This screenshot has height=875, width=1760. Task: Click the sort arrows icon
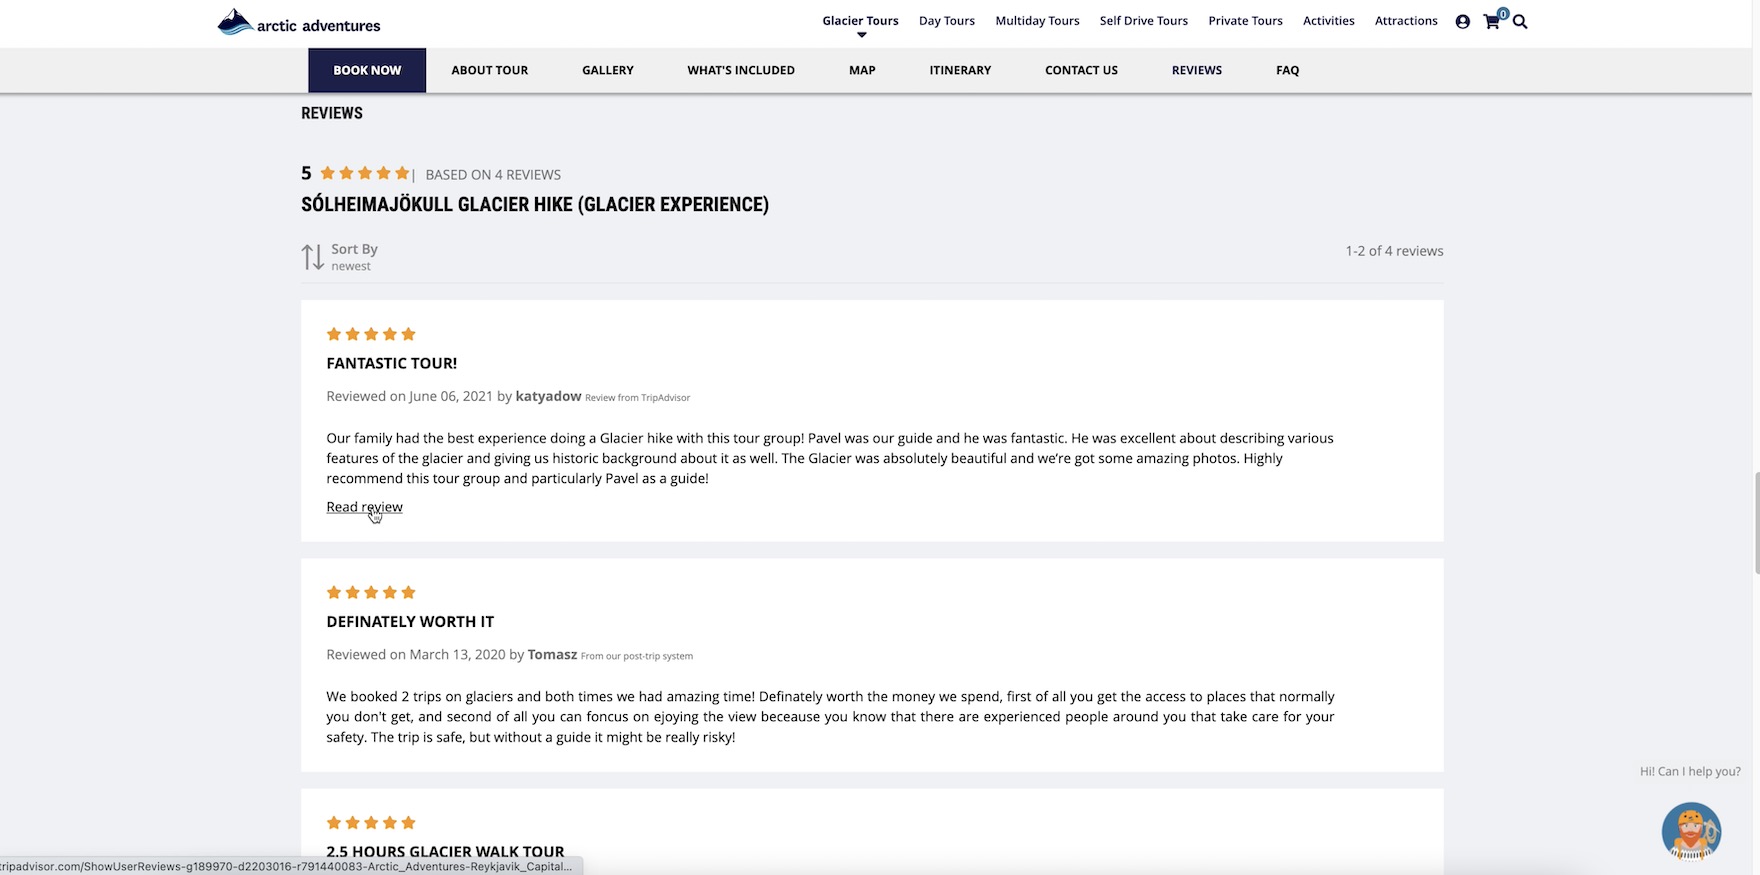click(312, 257)
